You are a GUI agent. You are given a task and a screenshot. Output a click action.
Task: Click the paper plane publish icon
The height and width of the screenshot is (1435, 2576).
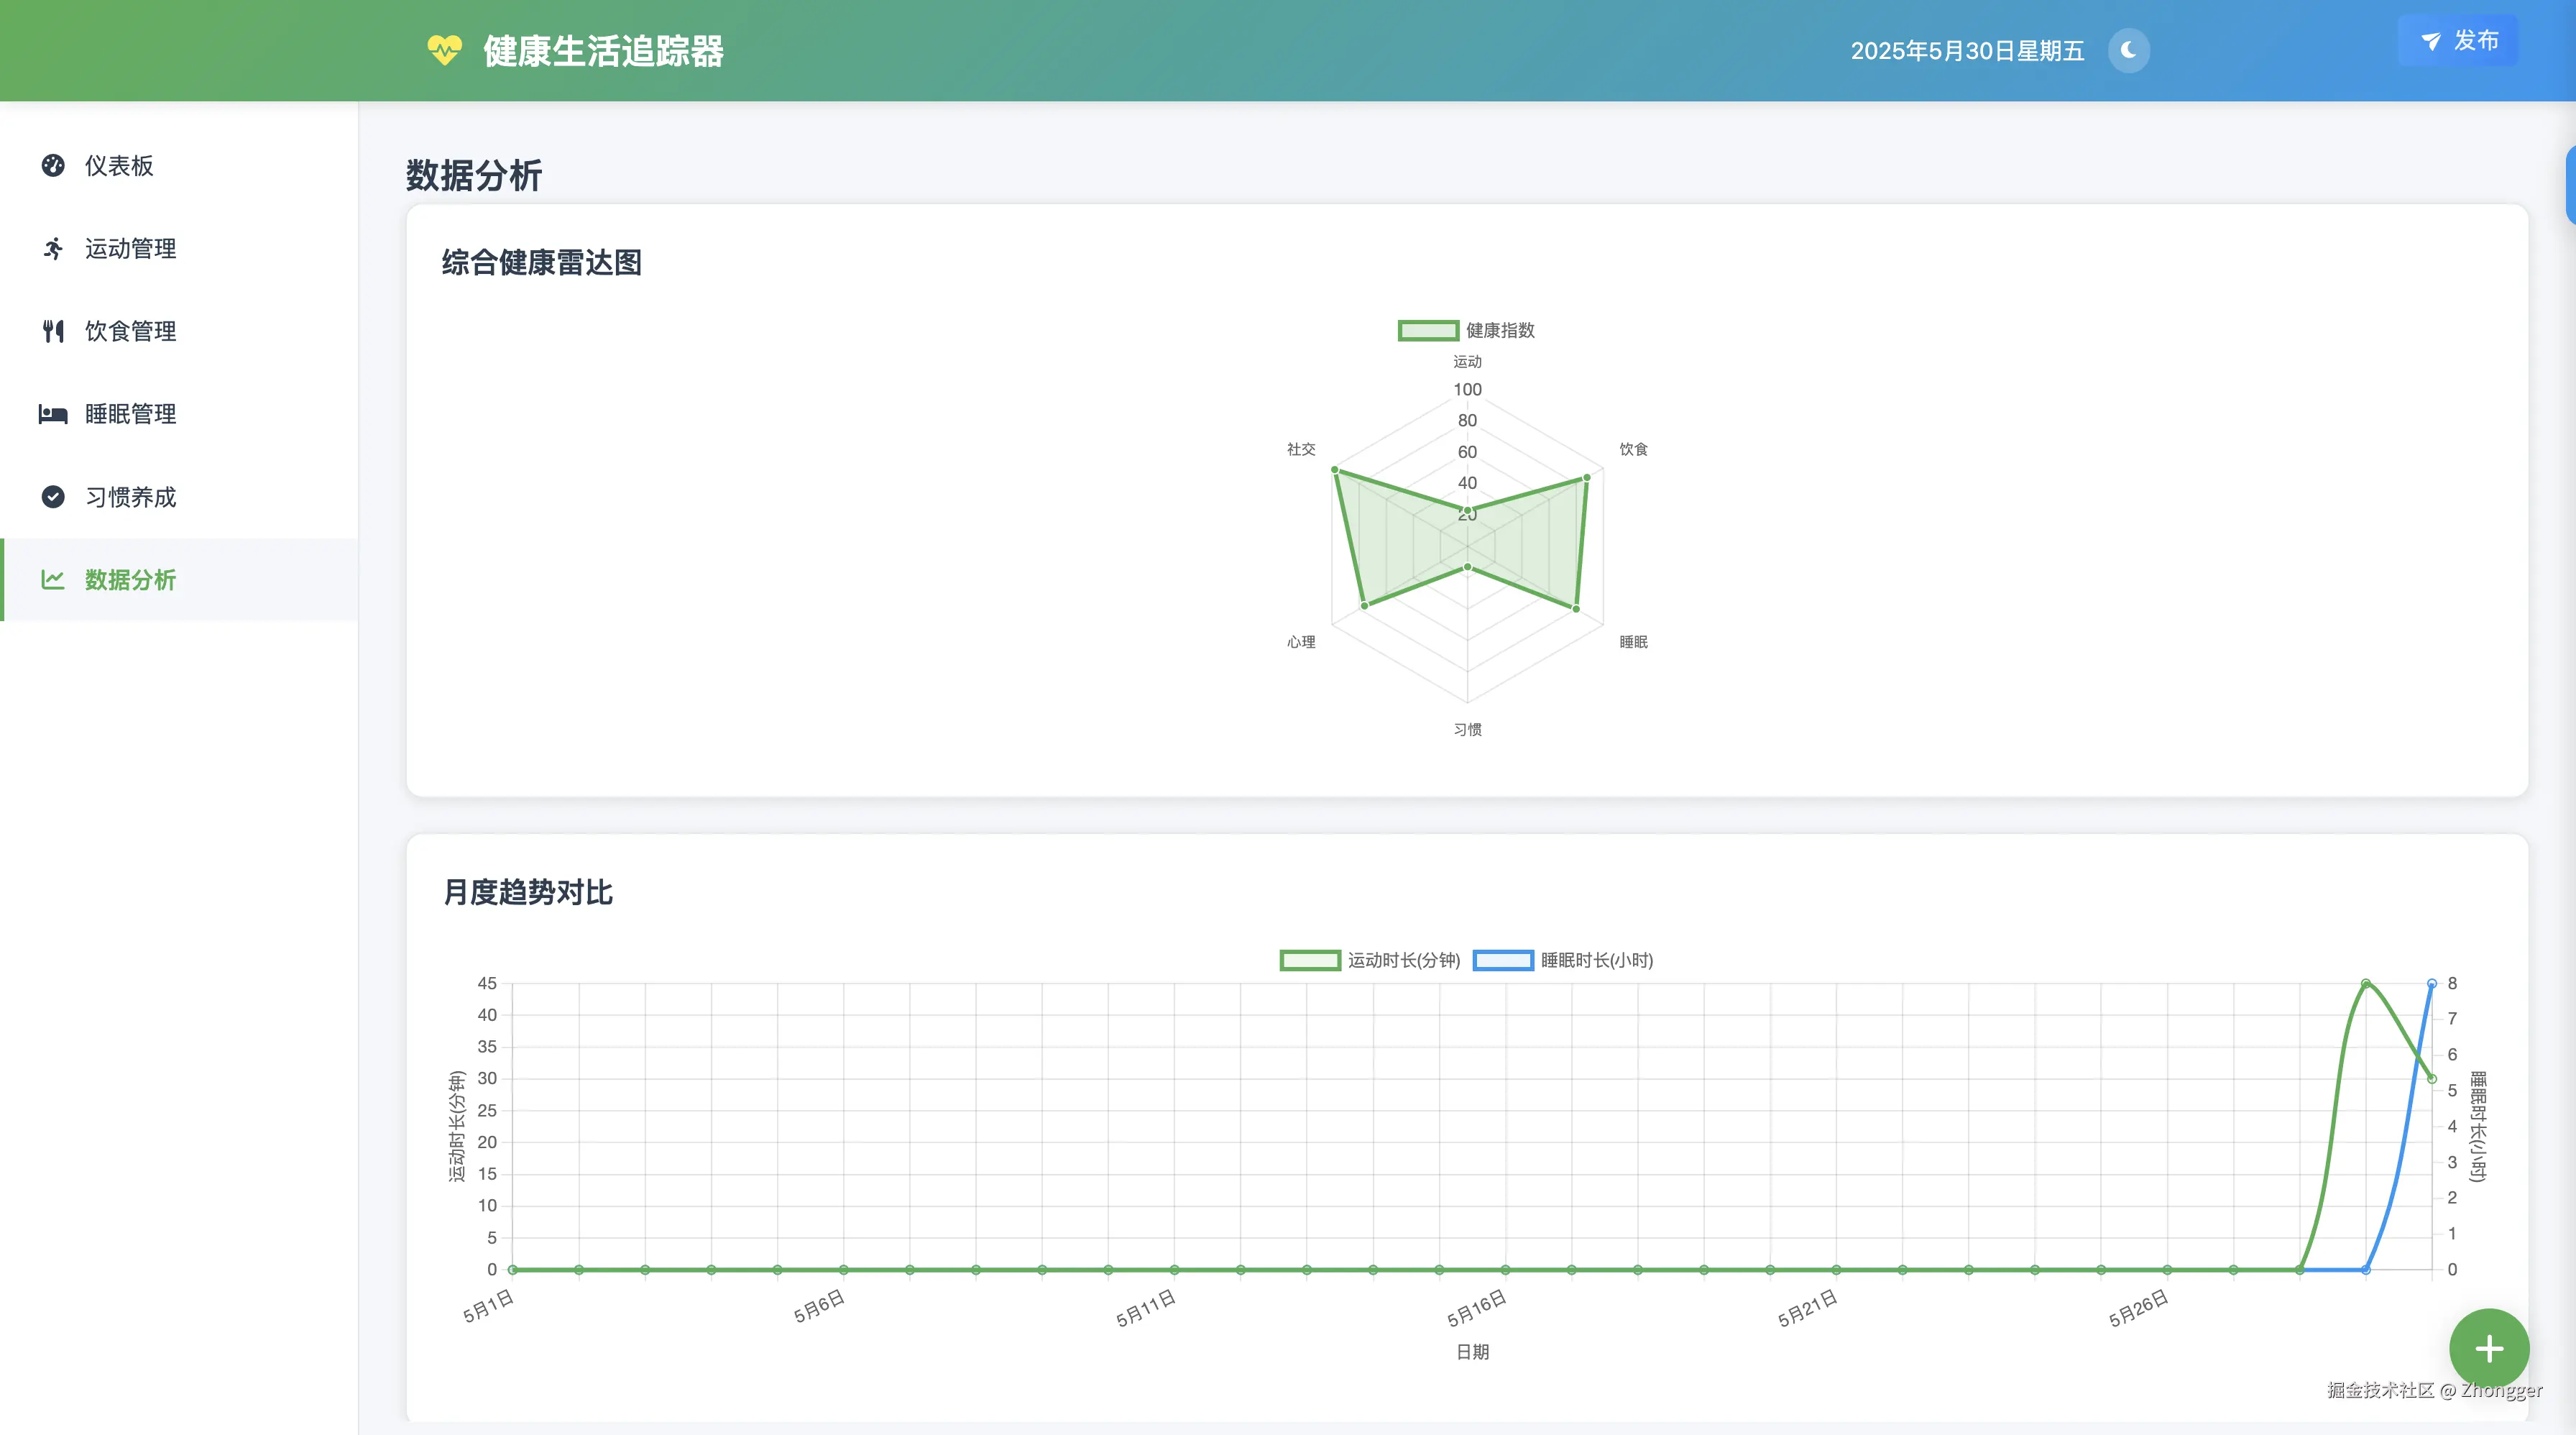pos(2430,41)
